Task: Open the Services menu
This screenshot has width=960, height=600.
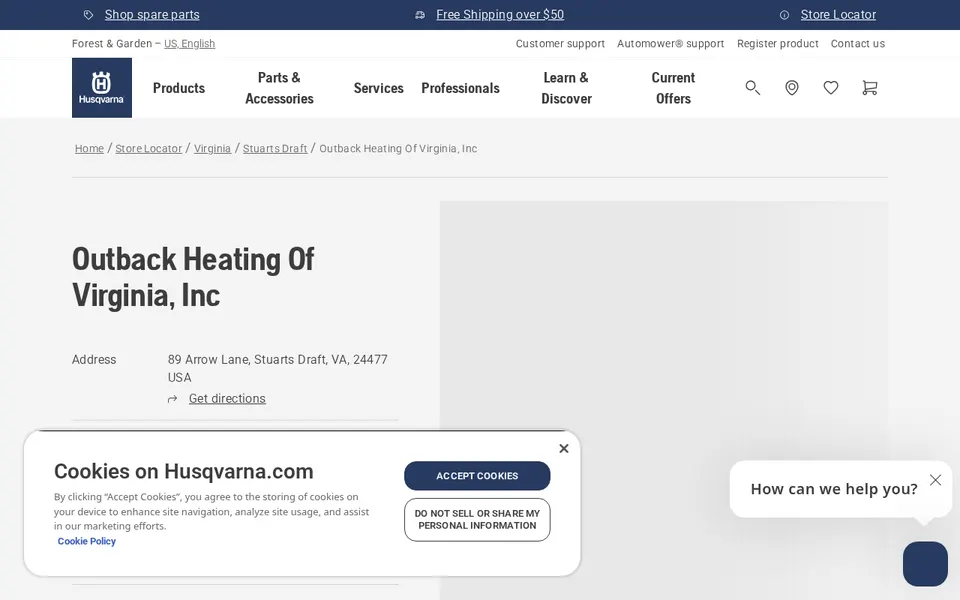Action: click(x=378, y=88)
